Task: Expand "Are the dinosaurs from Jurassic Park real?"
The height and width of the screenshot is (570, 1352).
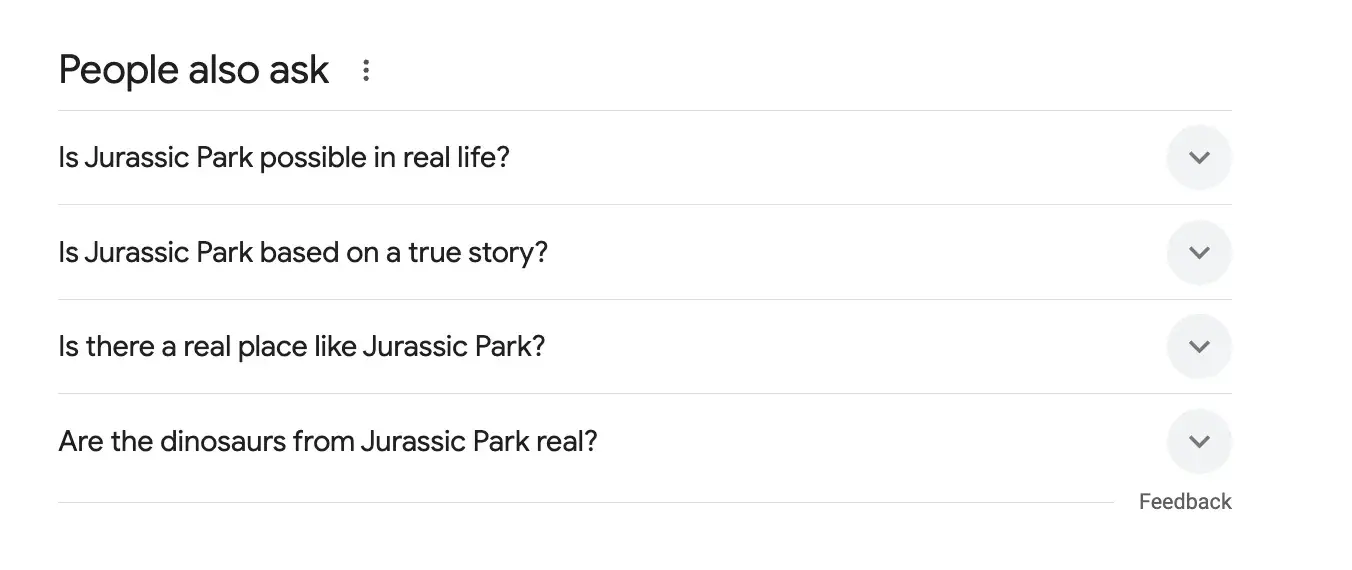Action: 327,441
